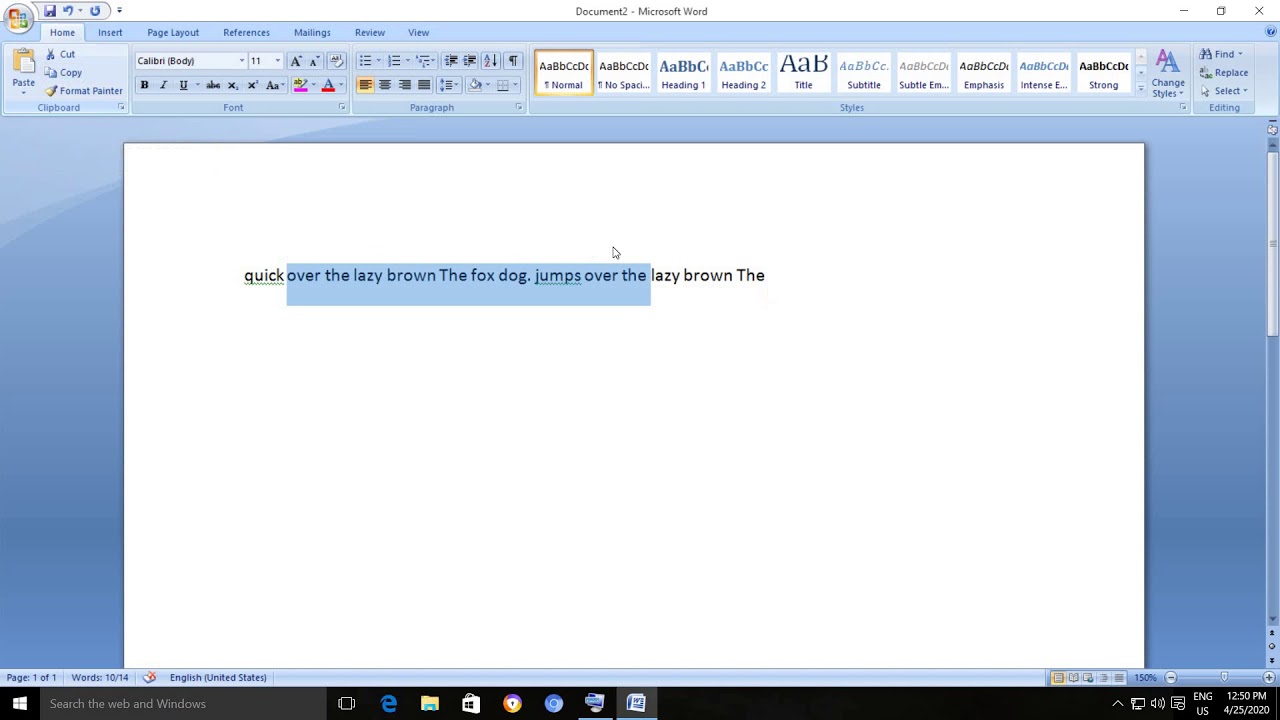Switch to Full Screen Reading view
This screenshot has width=1280, height=720.
click(x=1073, y=677)
